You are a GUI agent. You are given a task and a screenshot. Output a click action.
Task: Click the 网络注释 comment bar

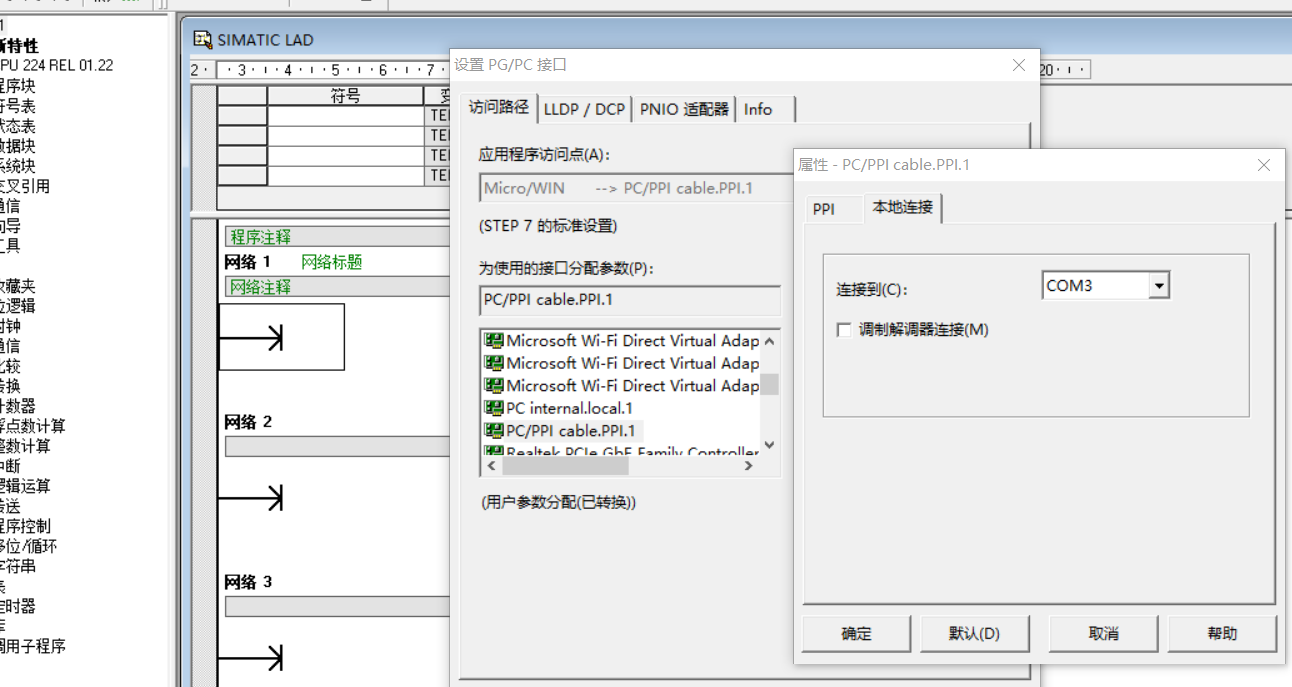tap(338, 287)
